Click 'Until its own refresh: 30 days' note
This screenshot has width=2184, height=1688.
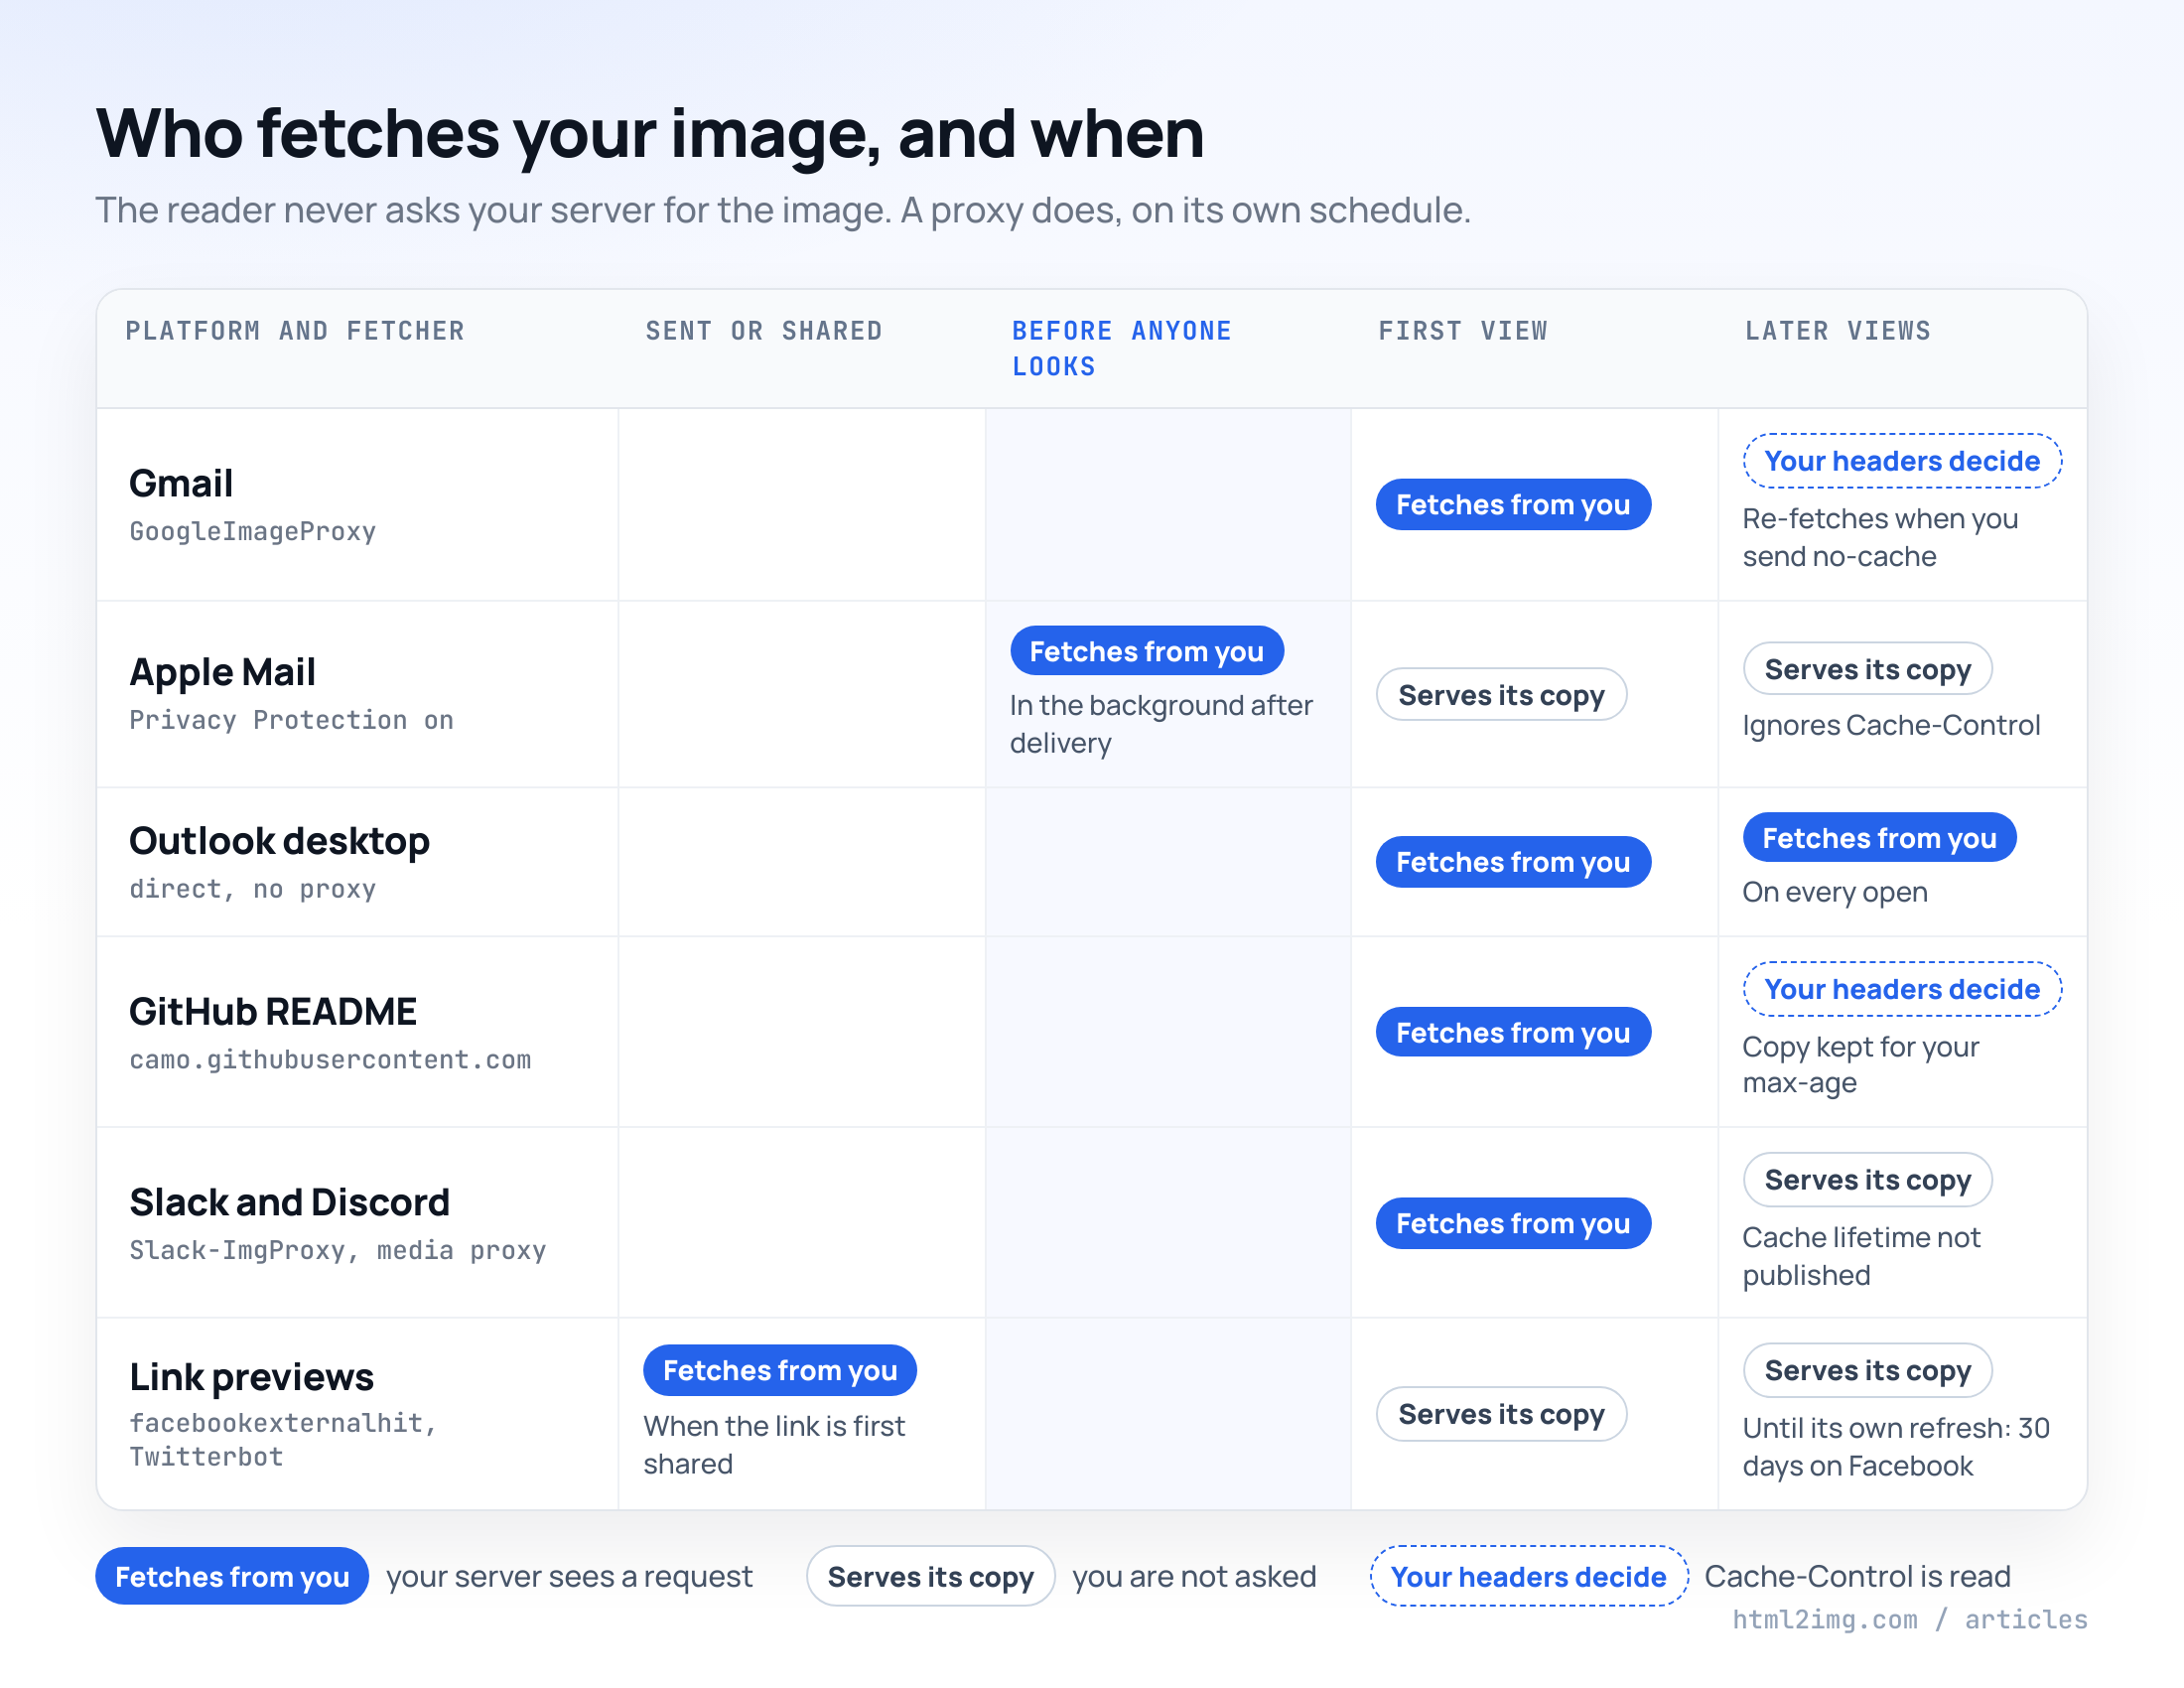pos(1896,1447)
